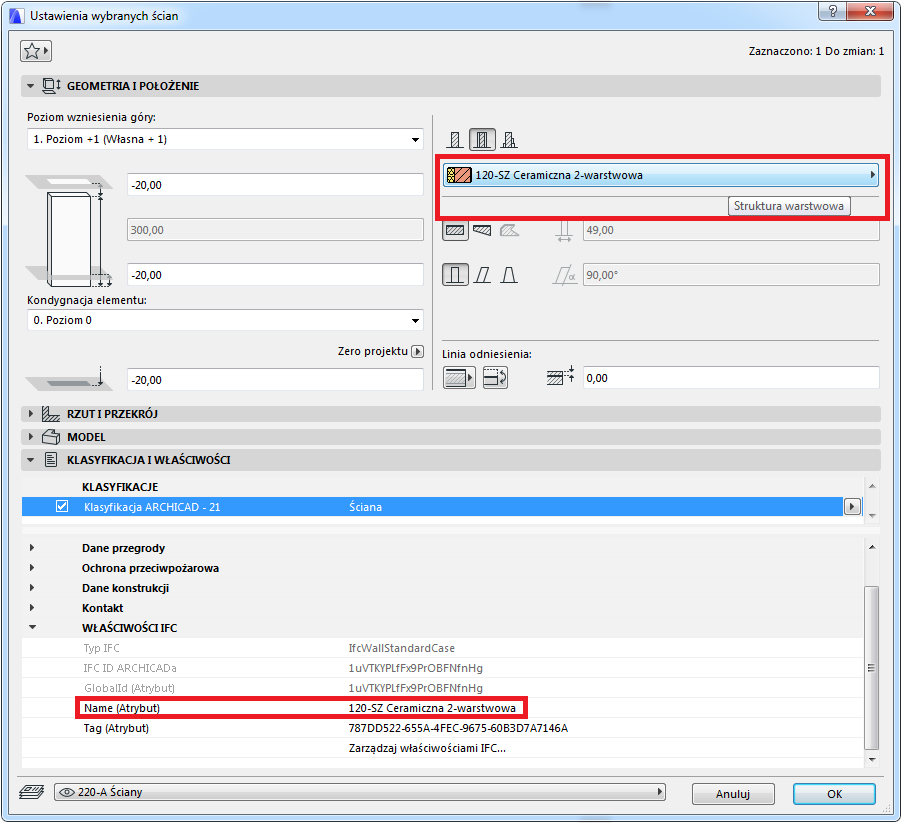Choose straight wall geometry icon
The image size is (902, 823).
(x=455, y=230)
